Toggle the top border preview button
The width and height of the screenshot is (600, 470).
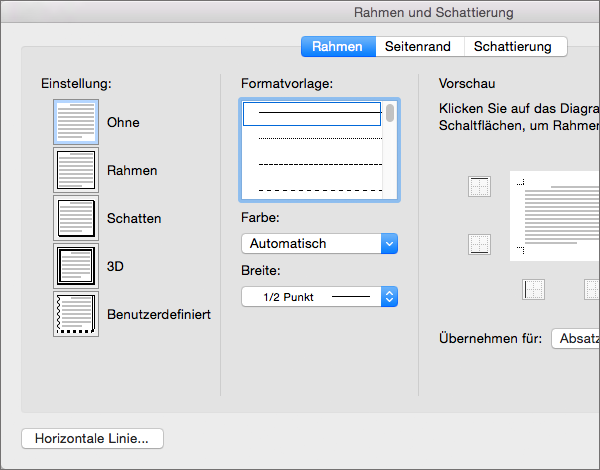point(479,187)
